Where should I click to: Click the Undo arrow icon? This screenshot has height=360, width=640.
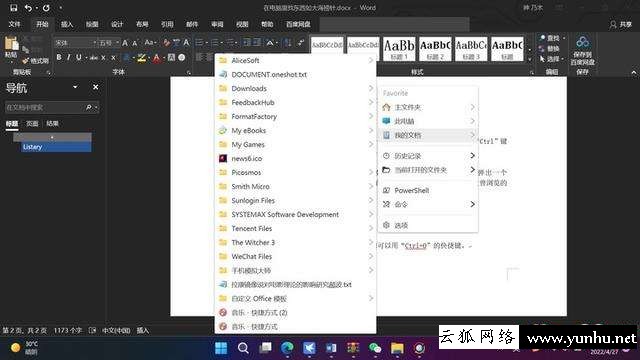28,8
